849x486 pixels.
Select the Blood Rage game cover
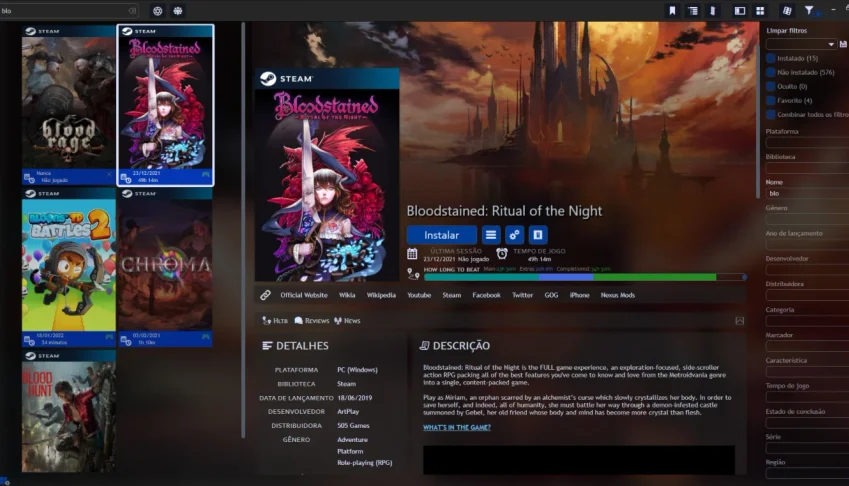click(69, 103)
